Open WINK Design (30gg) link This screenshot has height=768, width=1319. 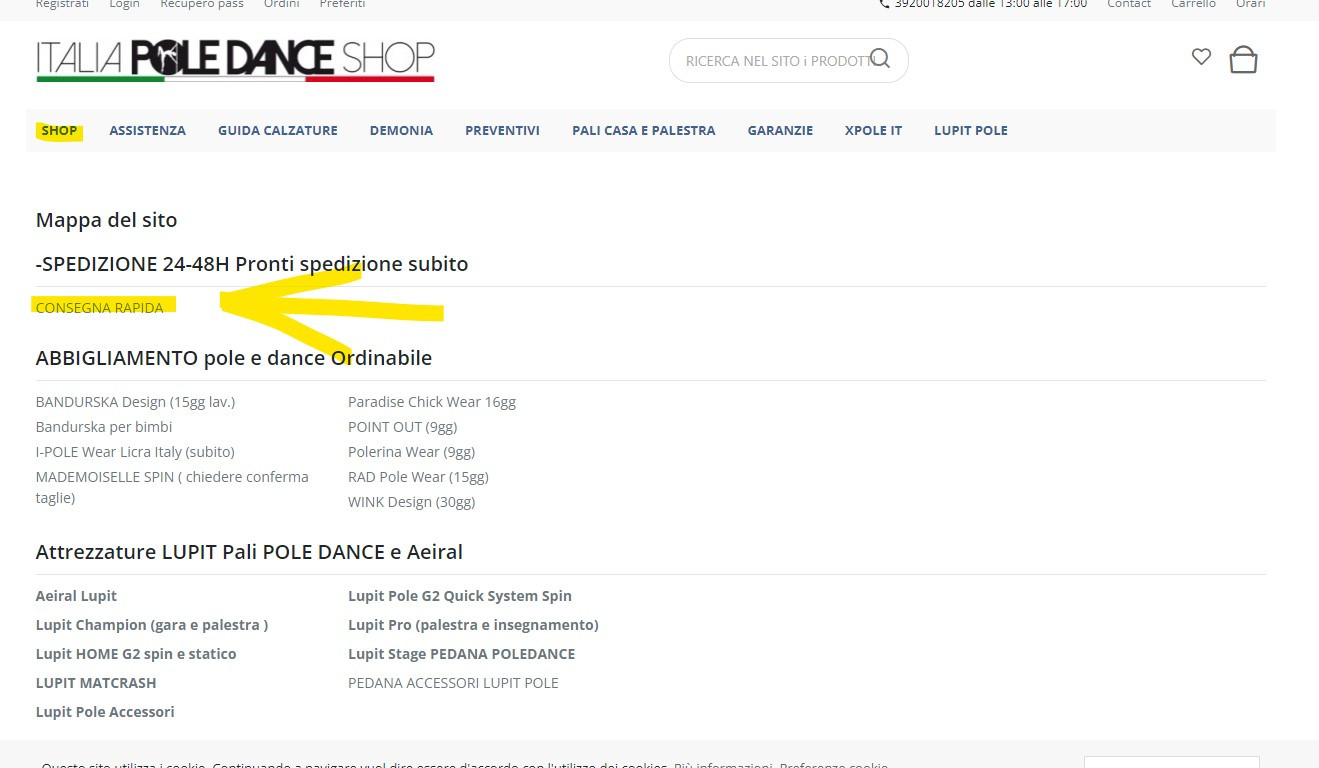click(411, 502)
